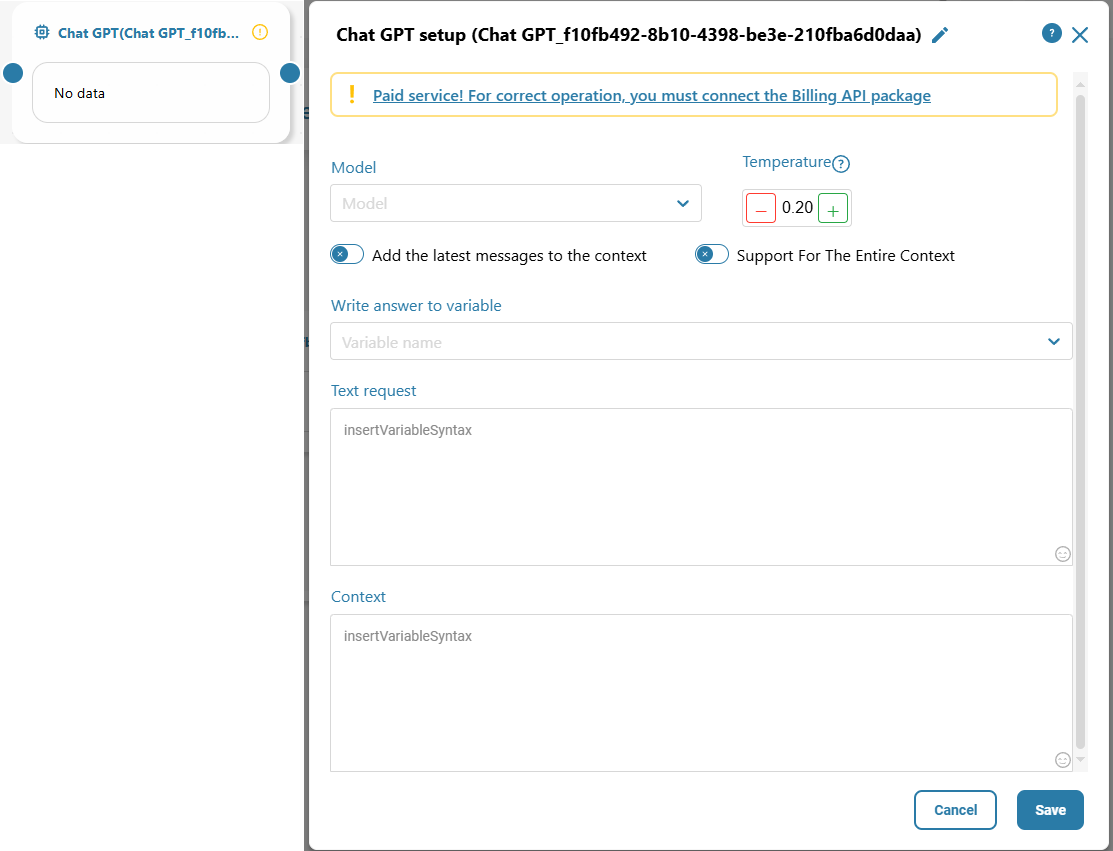
Task: Click the scrollbar down arrow in dialog
Action: point(1080,759)
